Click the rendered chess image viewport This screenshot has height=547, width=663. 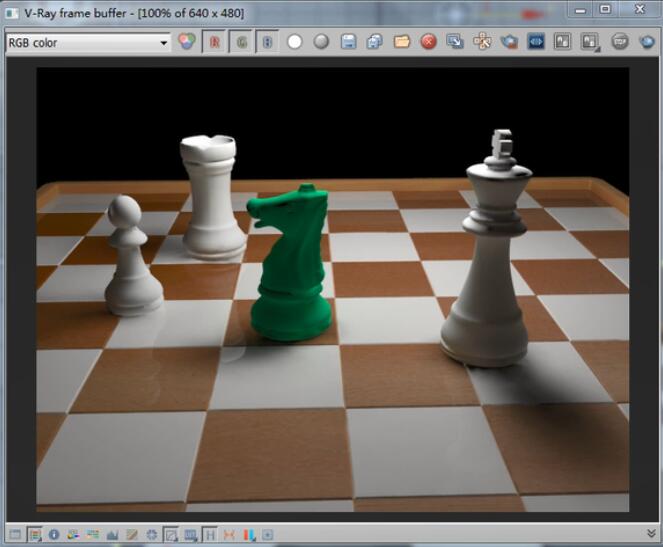click(x=333, y=289)
